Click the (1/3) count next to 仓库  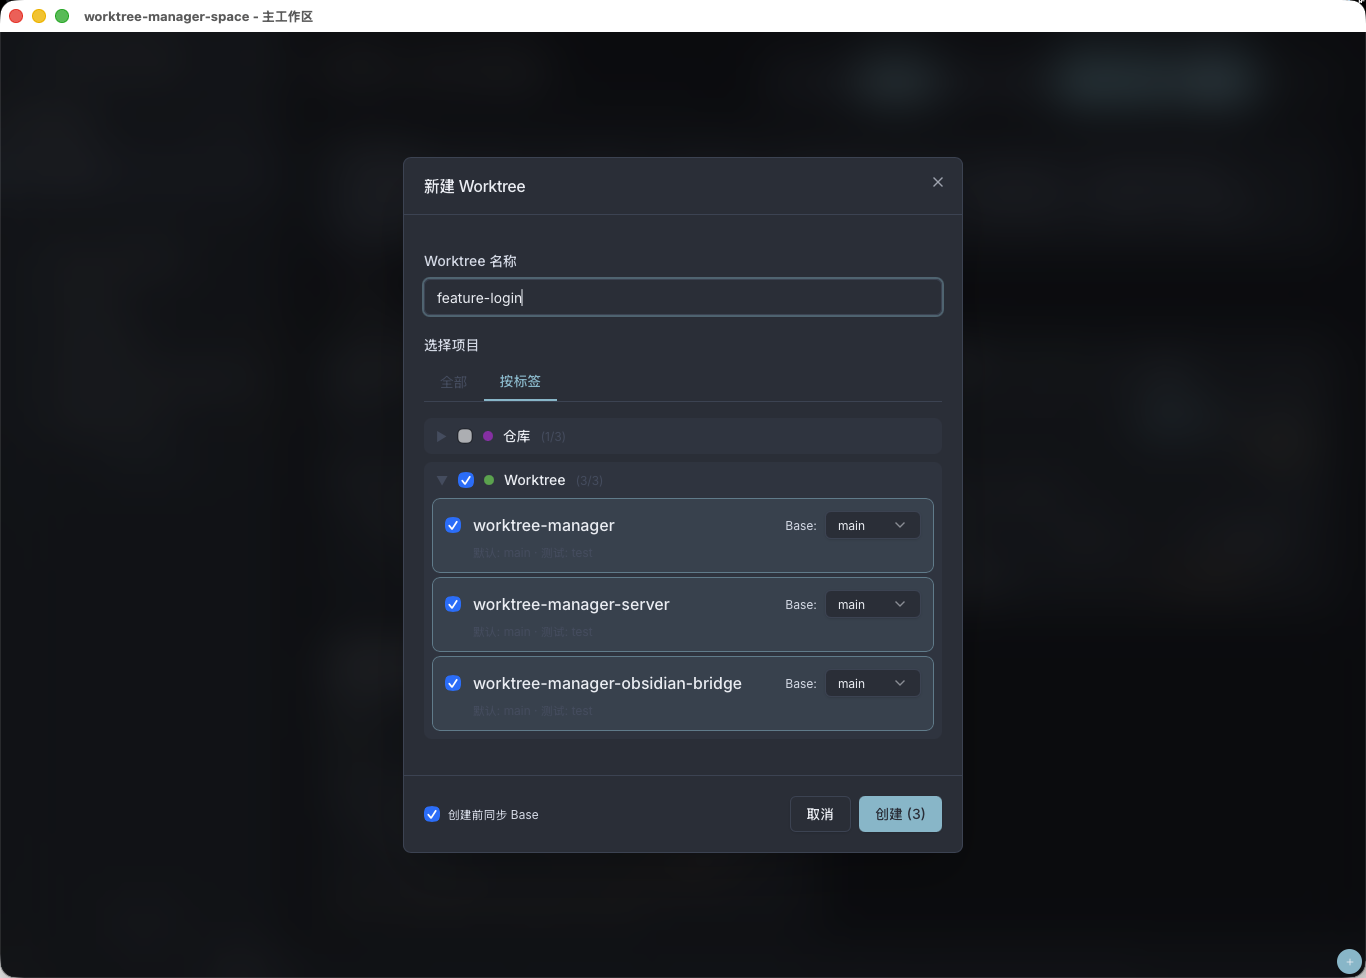pyautogui.click(x=553, y=437)
